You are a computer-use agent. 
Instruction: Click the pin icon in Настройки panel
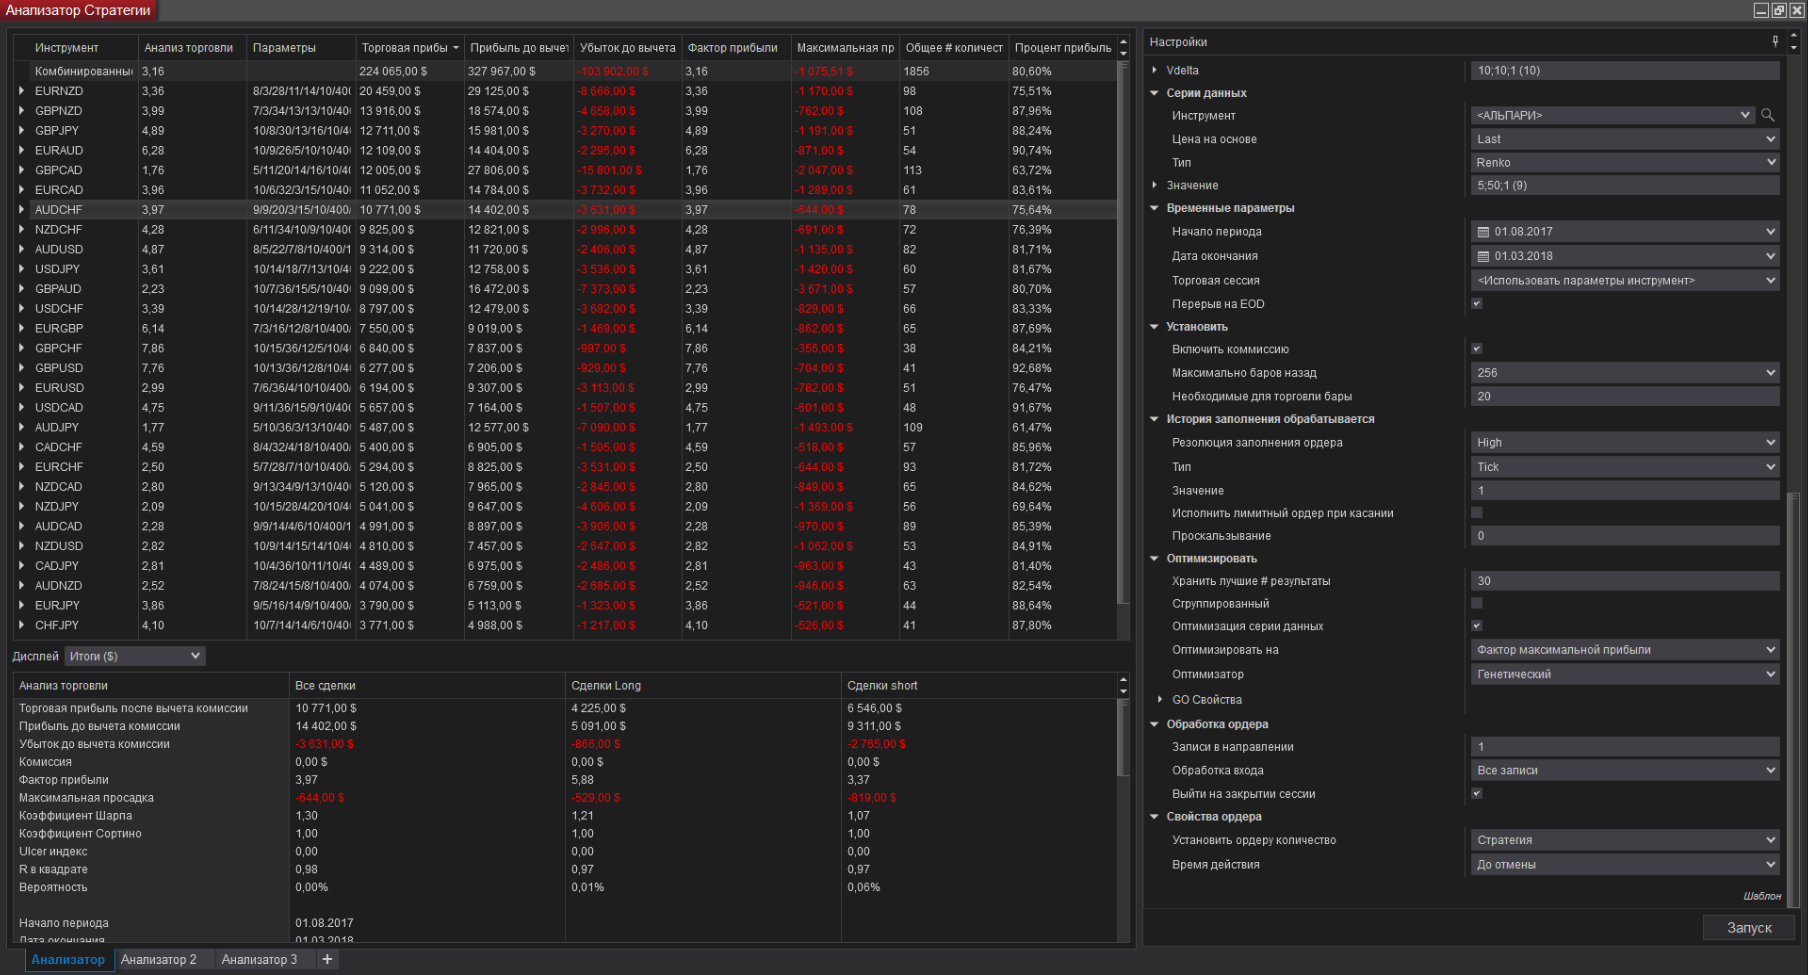point(1775,41)
